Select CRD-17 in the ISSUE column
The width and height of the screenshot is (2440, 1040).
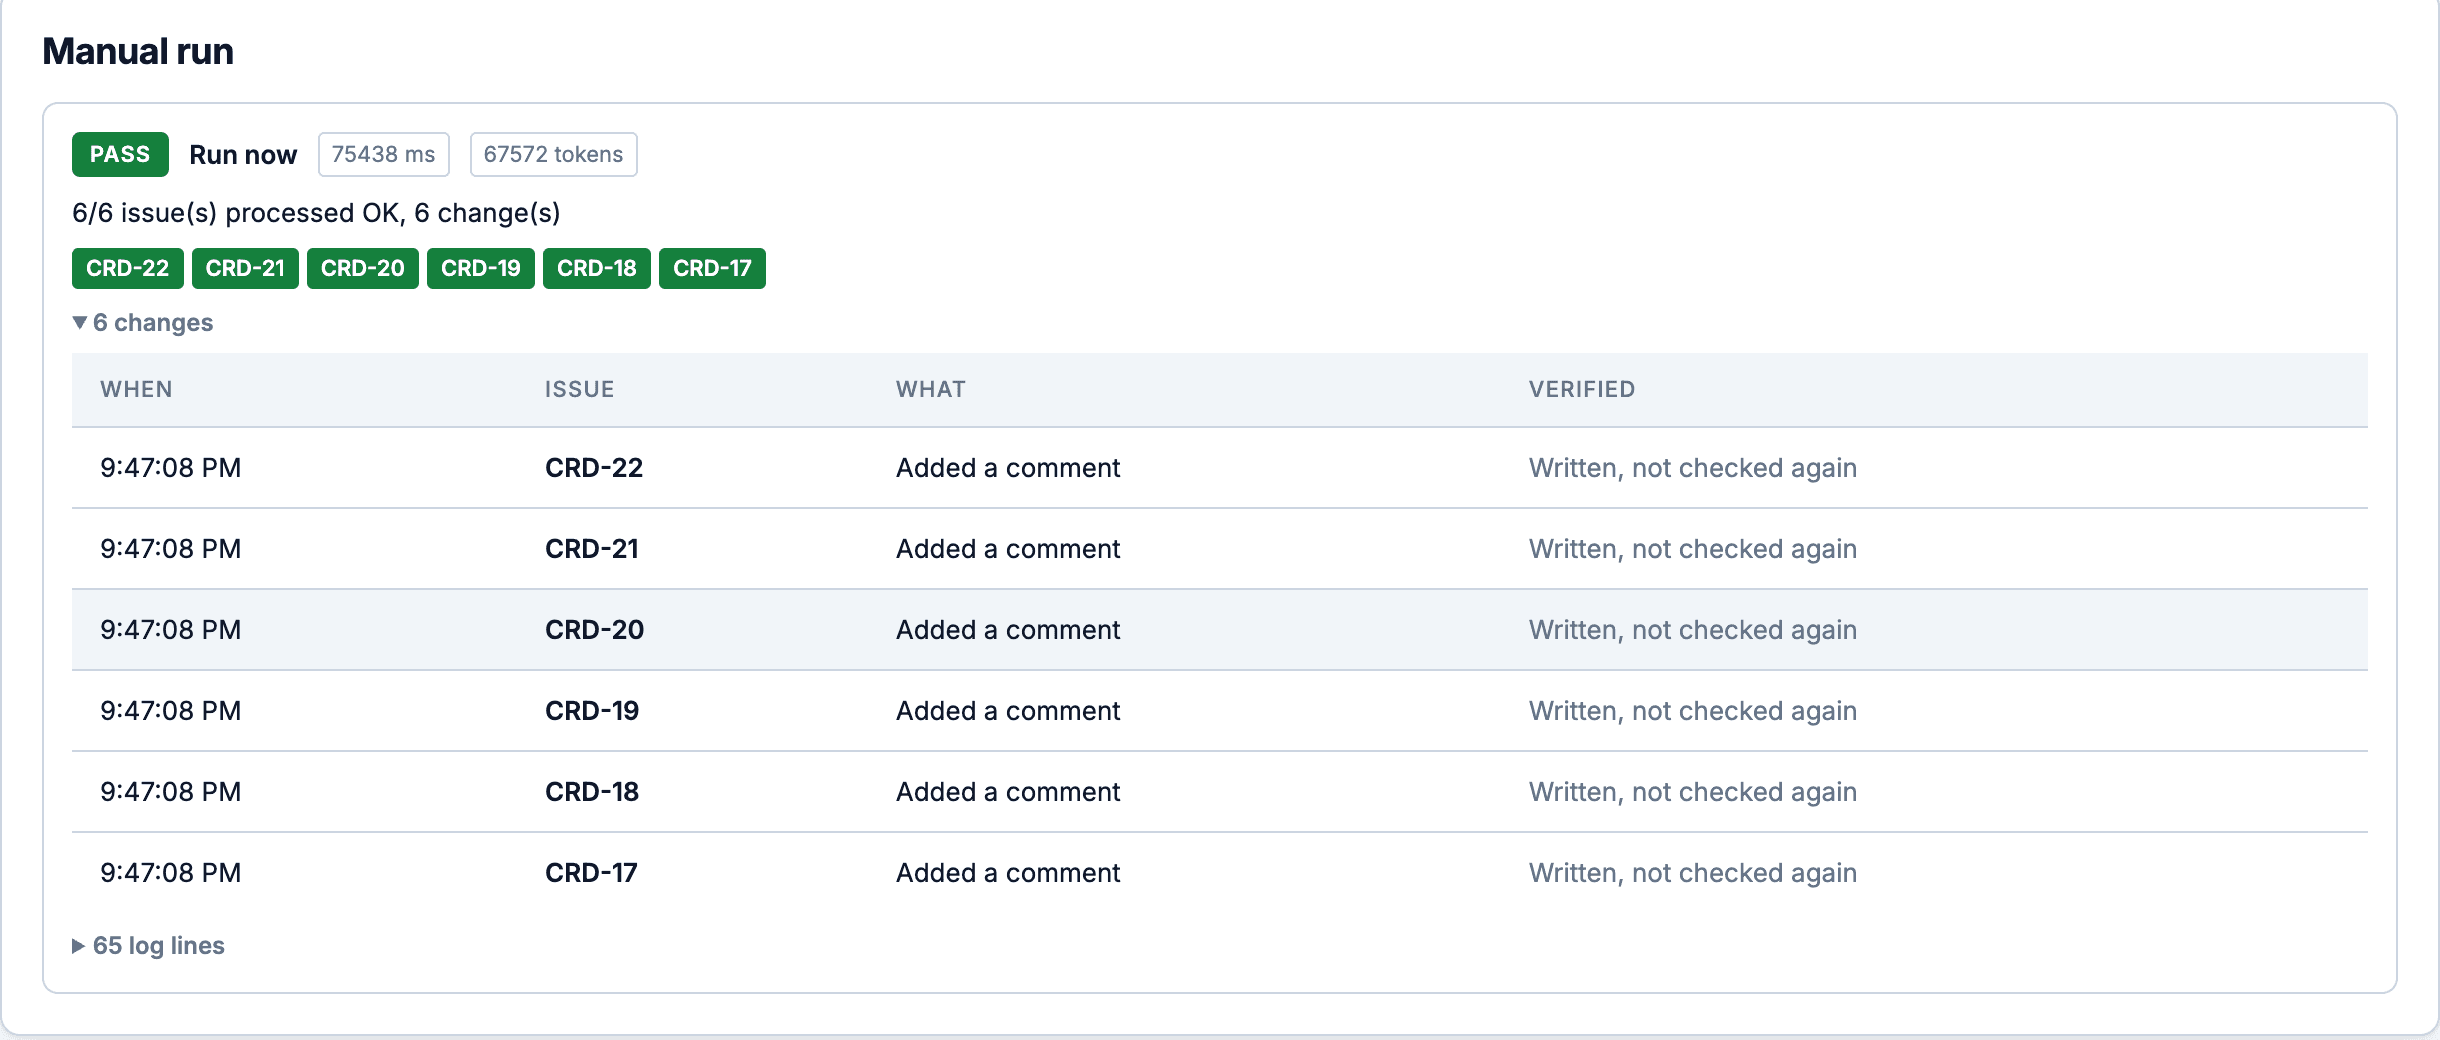pyautogui.click(x=591, y=873)
